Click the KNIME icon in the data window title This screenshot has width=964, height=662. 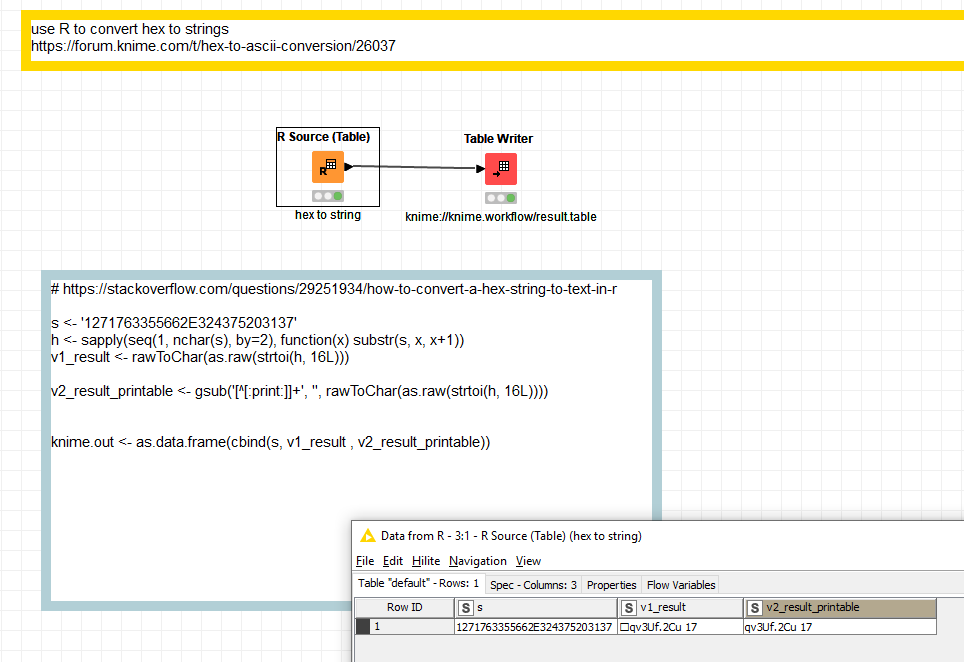pos(367,536)
